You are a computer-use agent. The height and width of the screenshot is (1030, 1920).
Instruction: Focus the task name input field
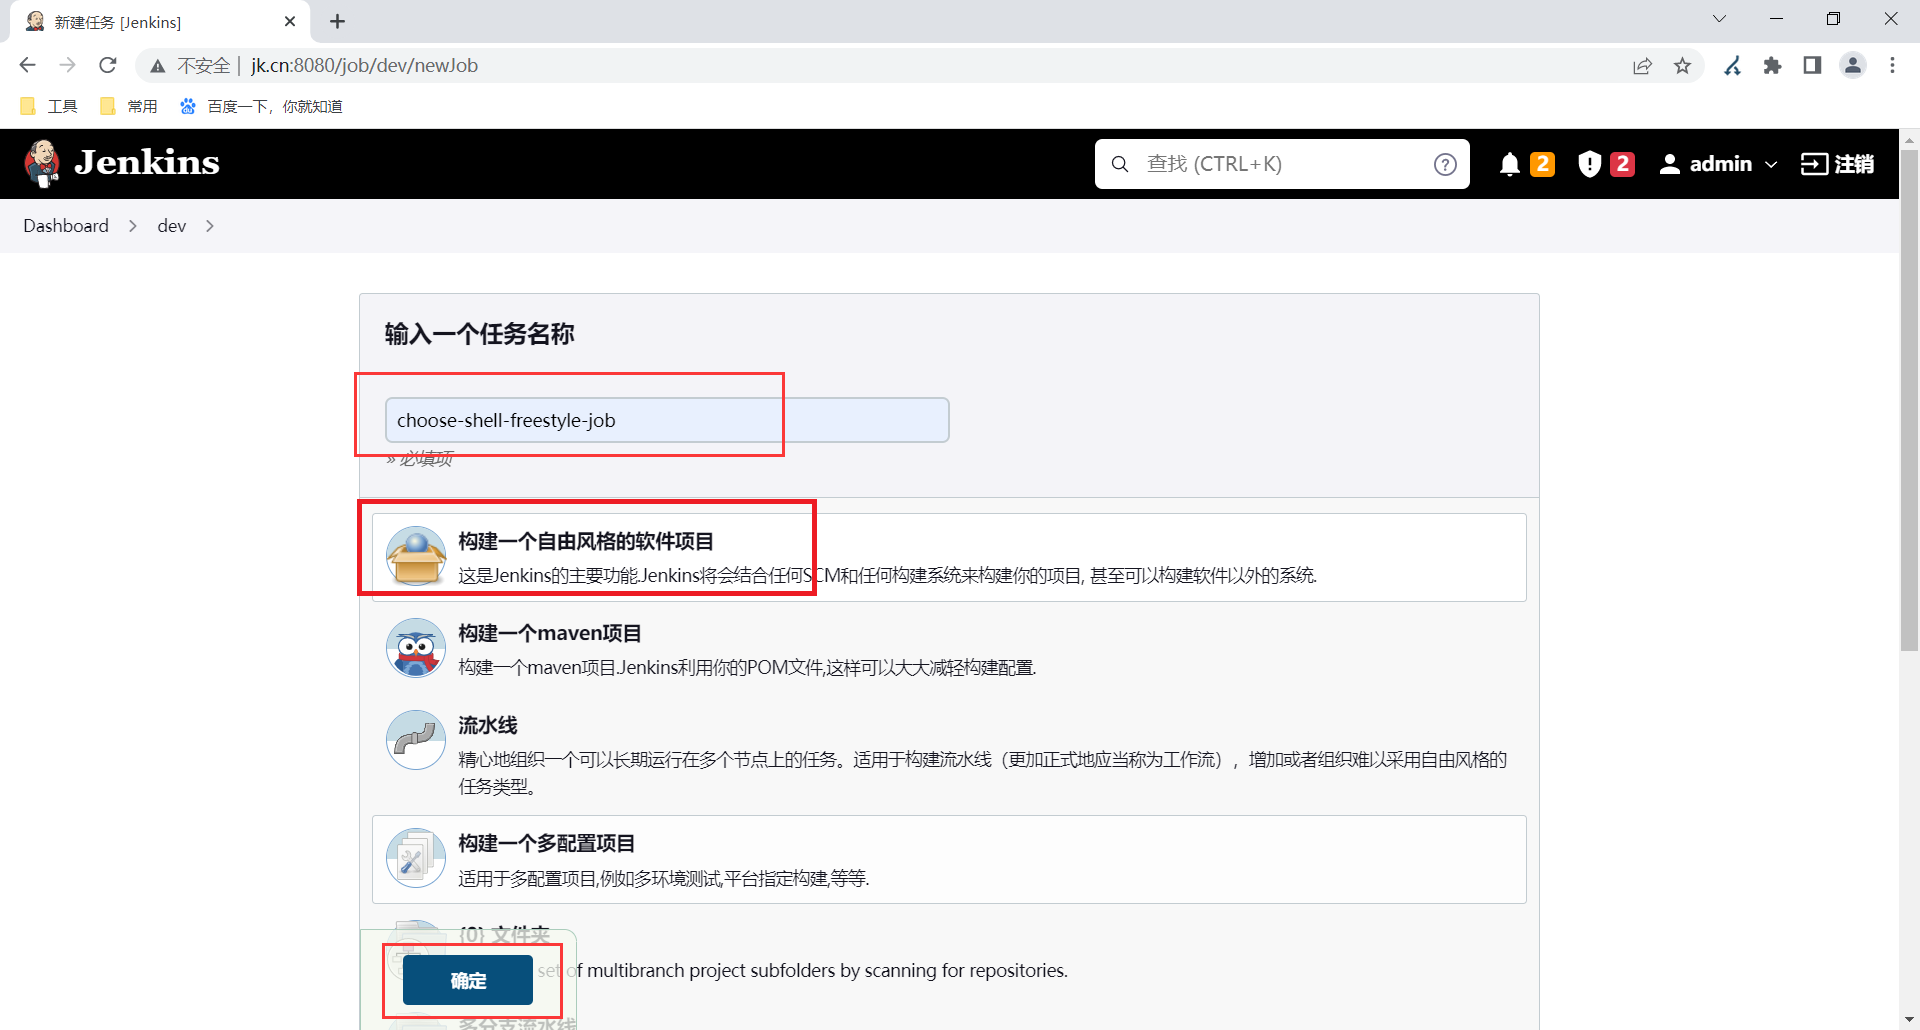[x=667, y=420]
